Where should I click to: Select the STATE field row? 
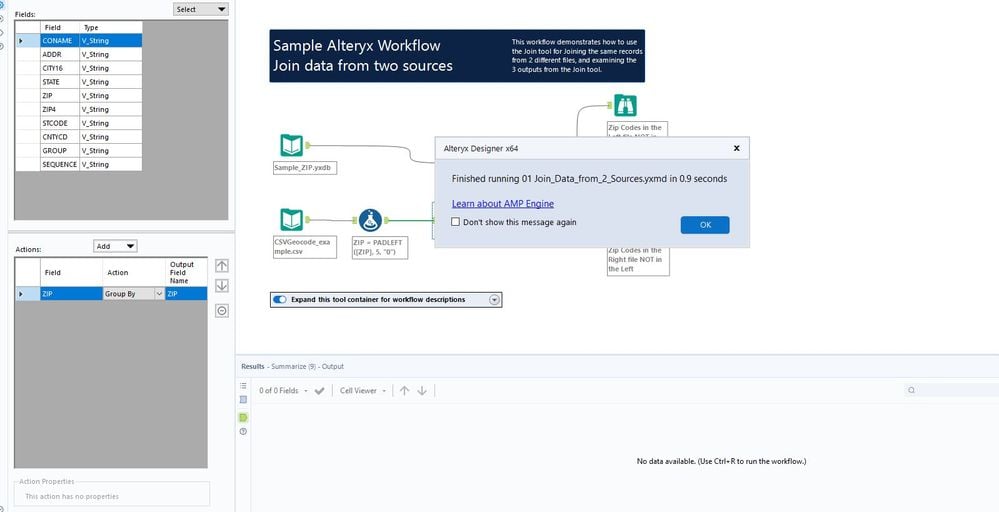click(78, 82)
